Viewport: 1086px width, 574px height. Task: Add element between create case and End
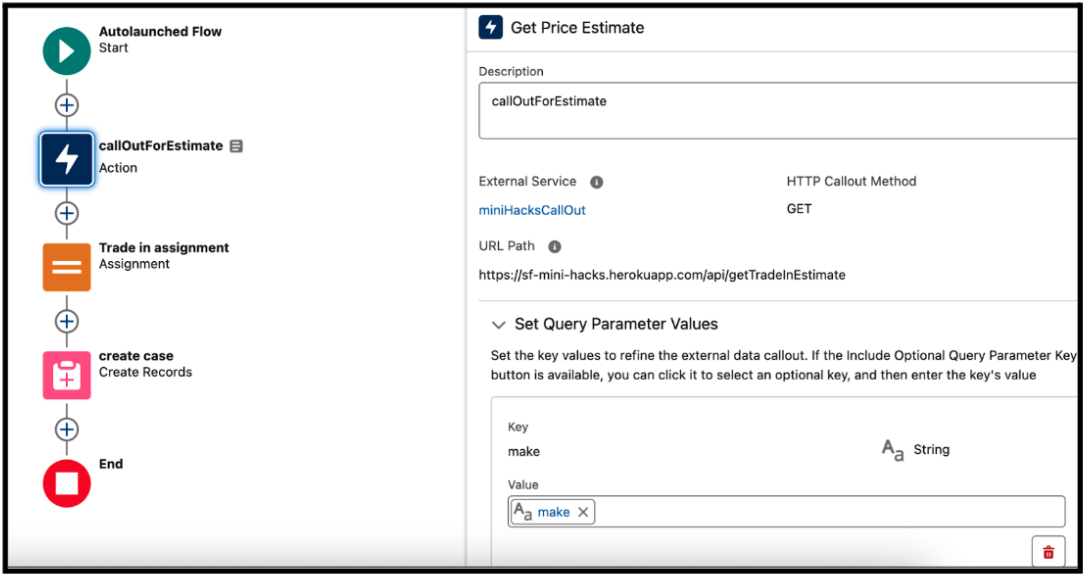[x=66, y=429]
